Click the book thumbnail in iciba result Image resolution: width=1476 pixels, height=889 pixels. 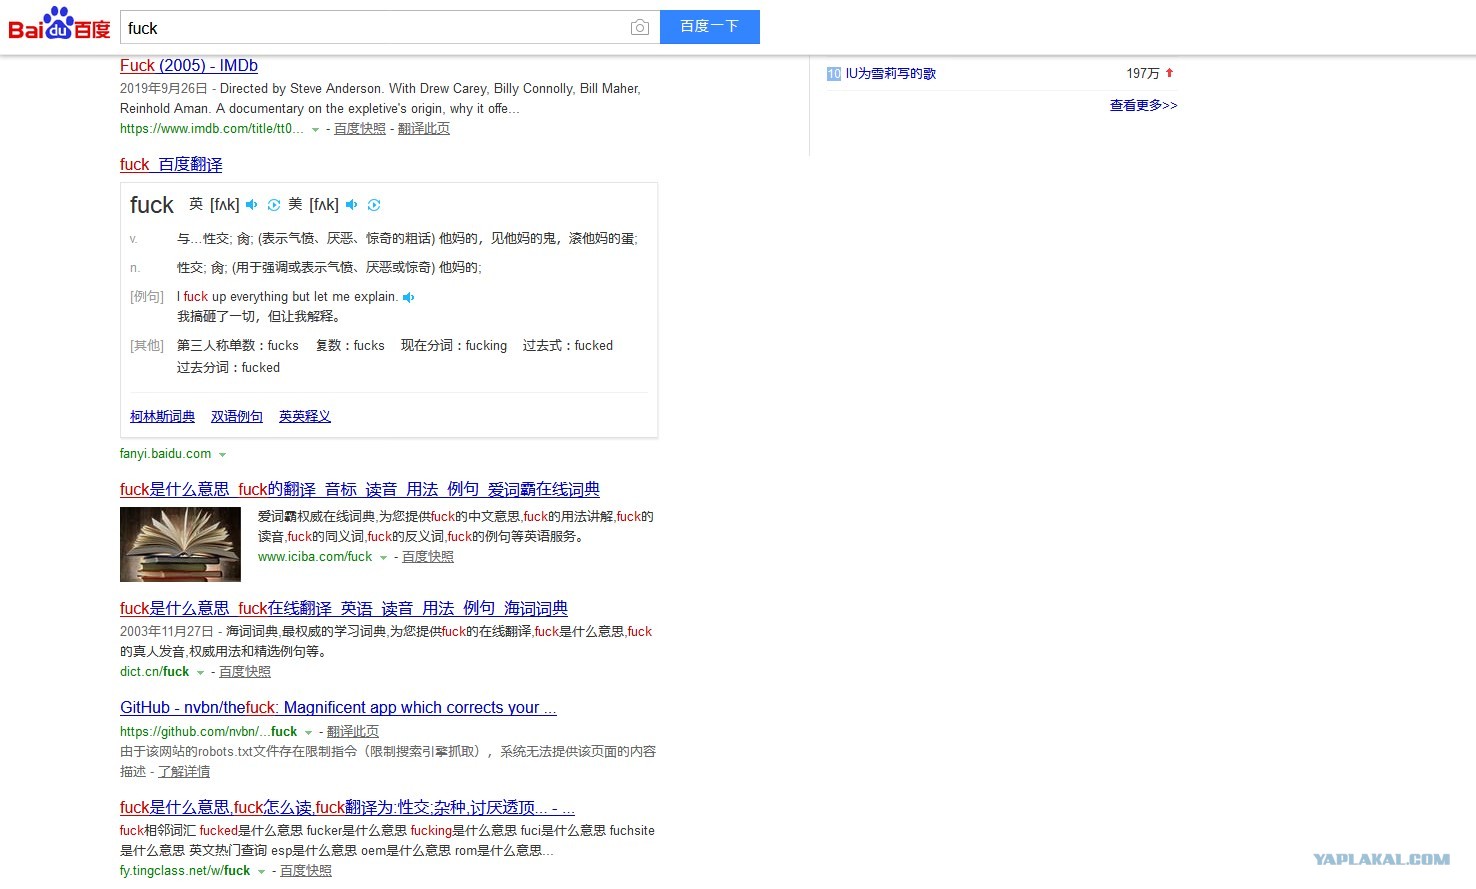click(x=180, y=544)
